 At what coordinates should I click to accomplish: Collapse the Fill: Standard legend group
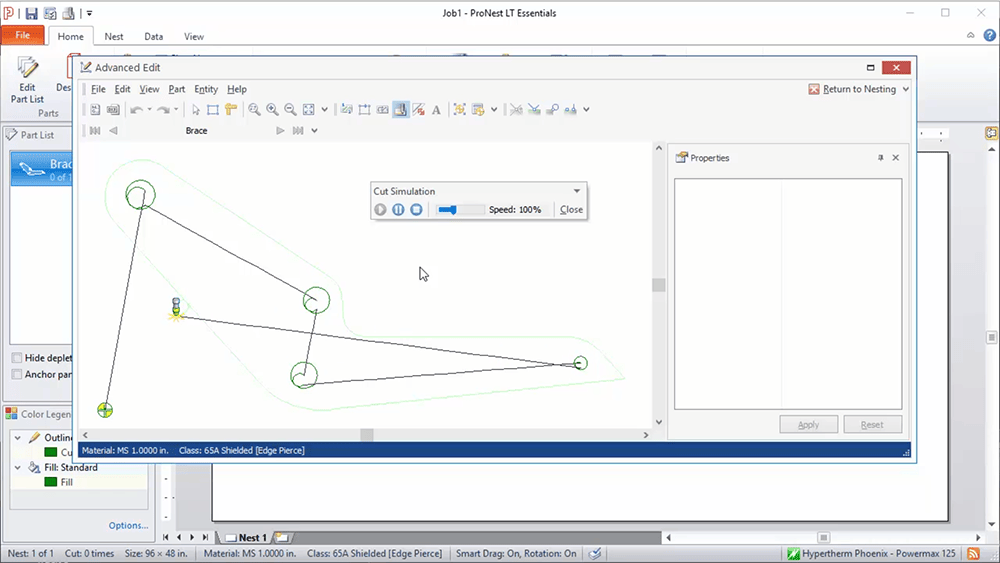click(x=18, y=467)
